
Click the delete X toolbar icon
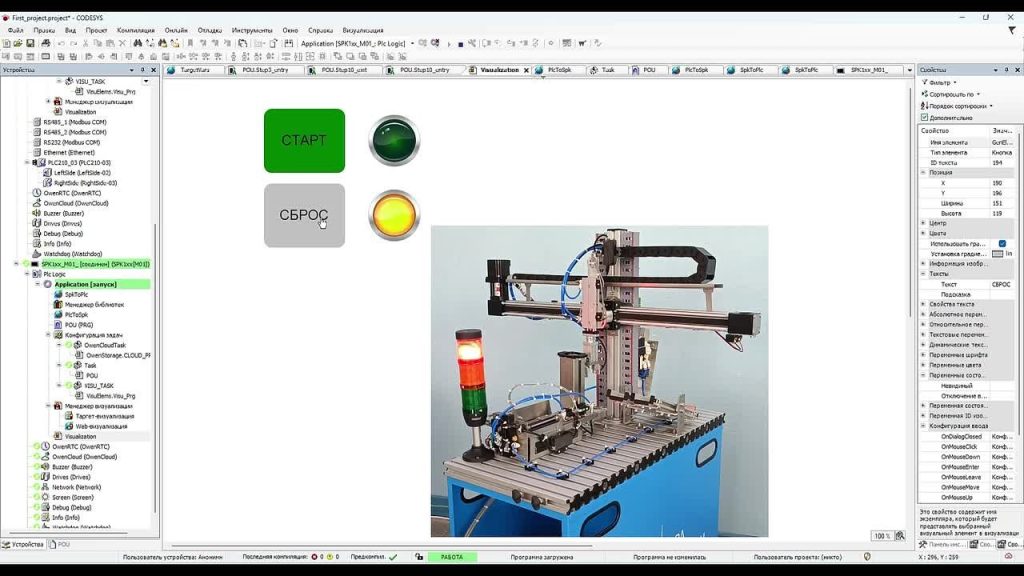click(122, 43)
